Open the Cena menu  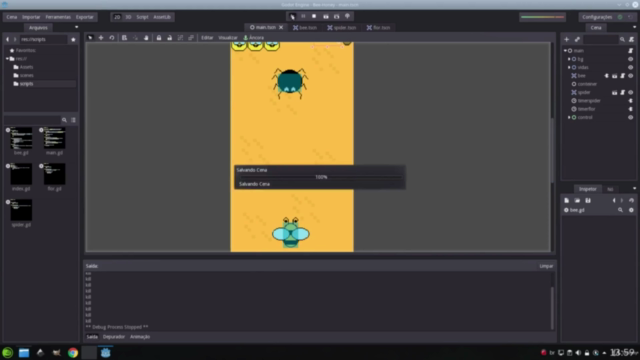pos(11,17)
